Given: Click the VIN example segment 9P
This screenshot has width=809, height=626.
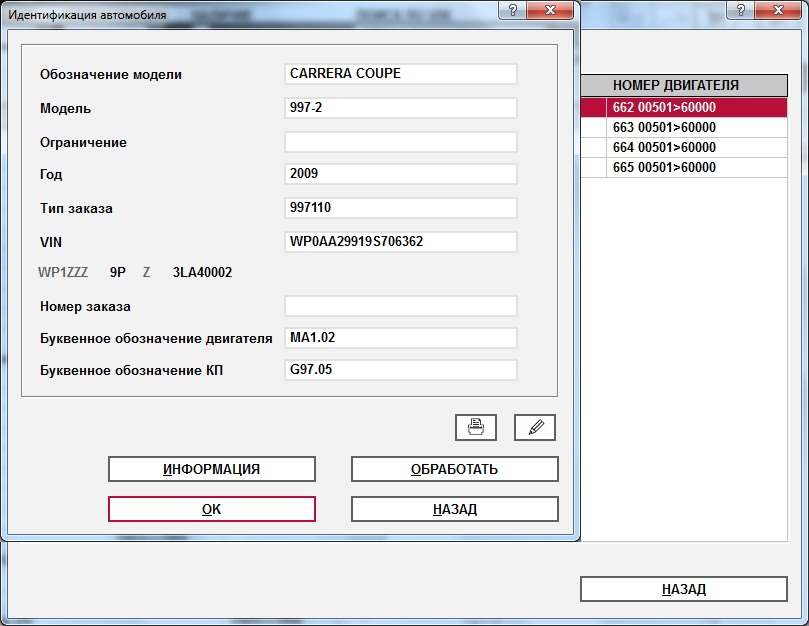Looking at the screenshot, I should tap(118, 272).
